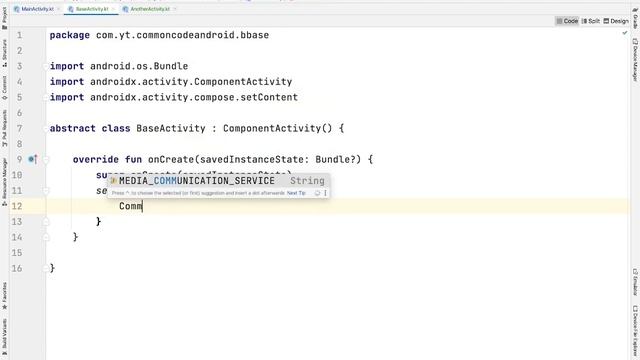Screen dimensions: 640x360
Task: Toggle the fold marker on line 11
Action: coord(46,191)
